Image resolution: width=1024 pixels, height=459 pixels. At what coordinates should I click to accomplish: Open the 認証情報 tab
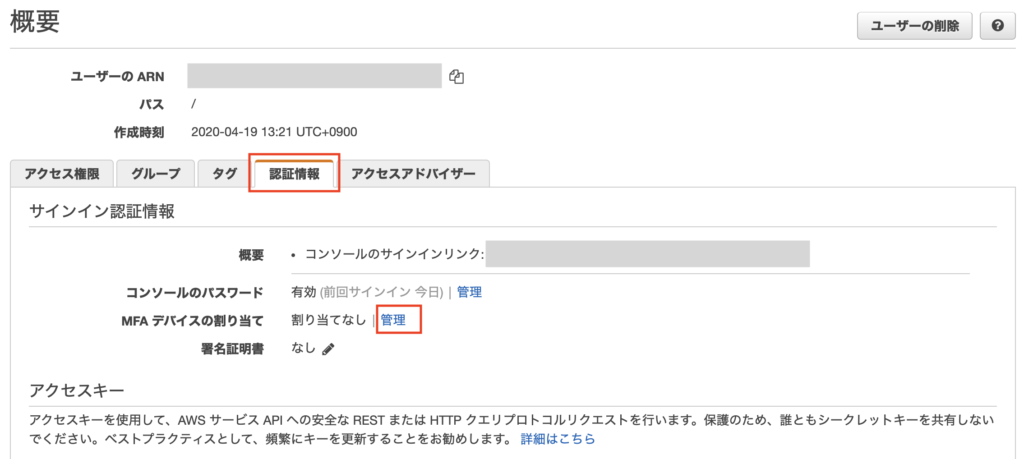tap(295, 173)
